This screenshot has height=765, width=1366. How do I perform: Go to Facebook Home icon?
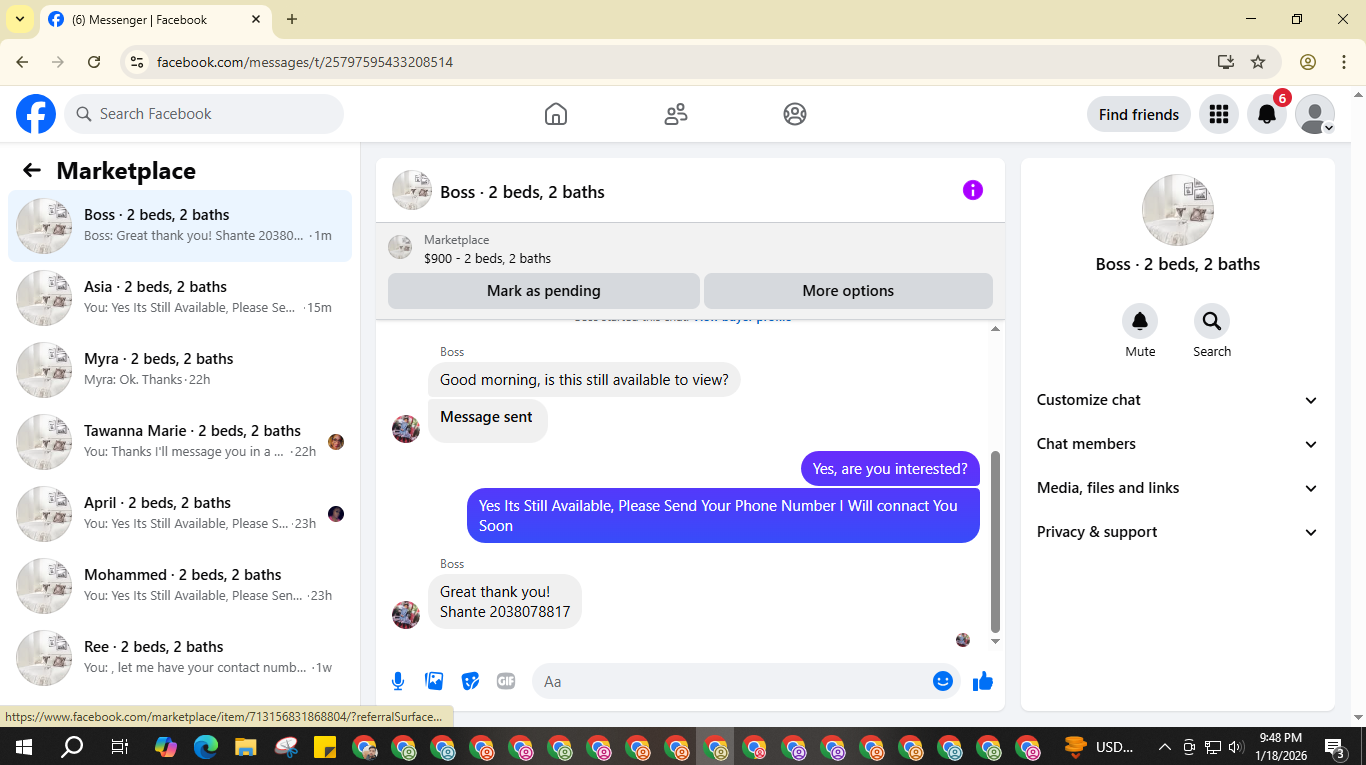[556, 114]
